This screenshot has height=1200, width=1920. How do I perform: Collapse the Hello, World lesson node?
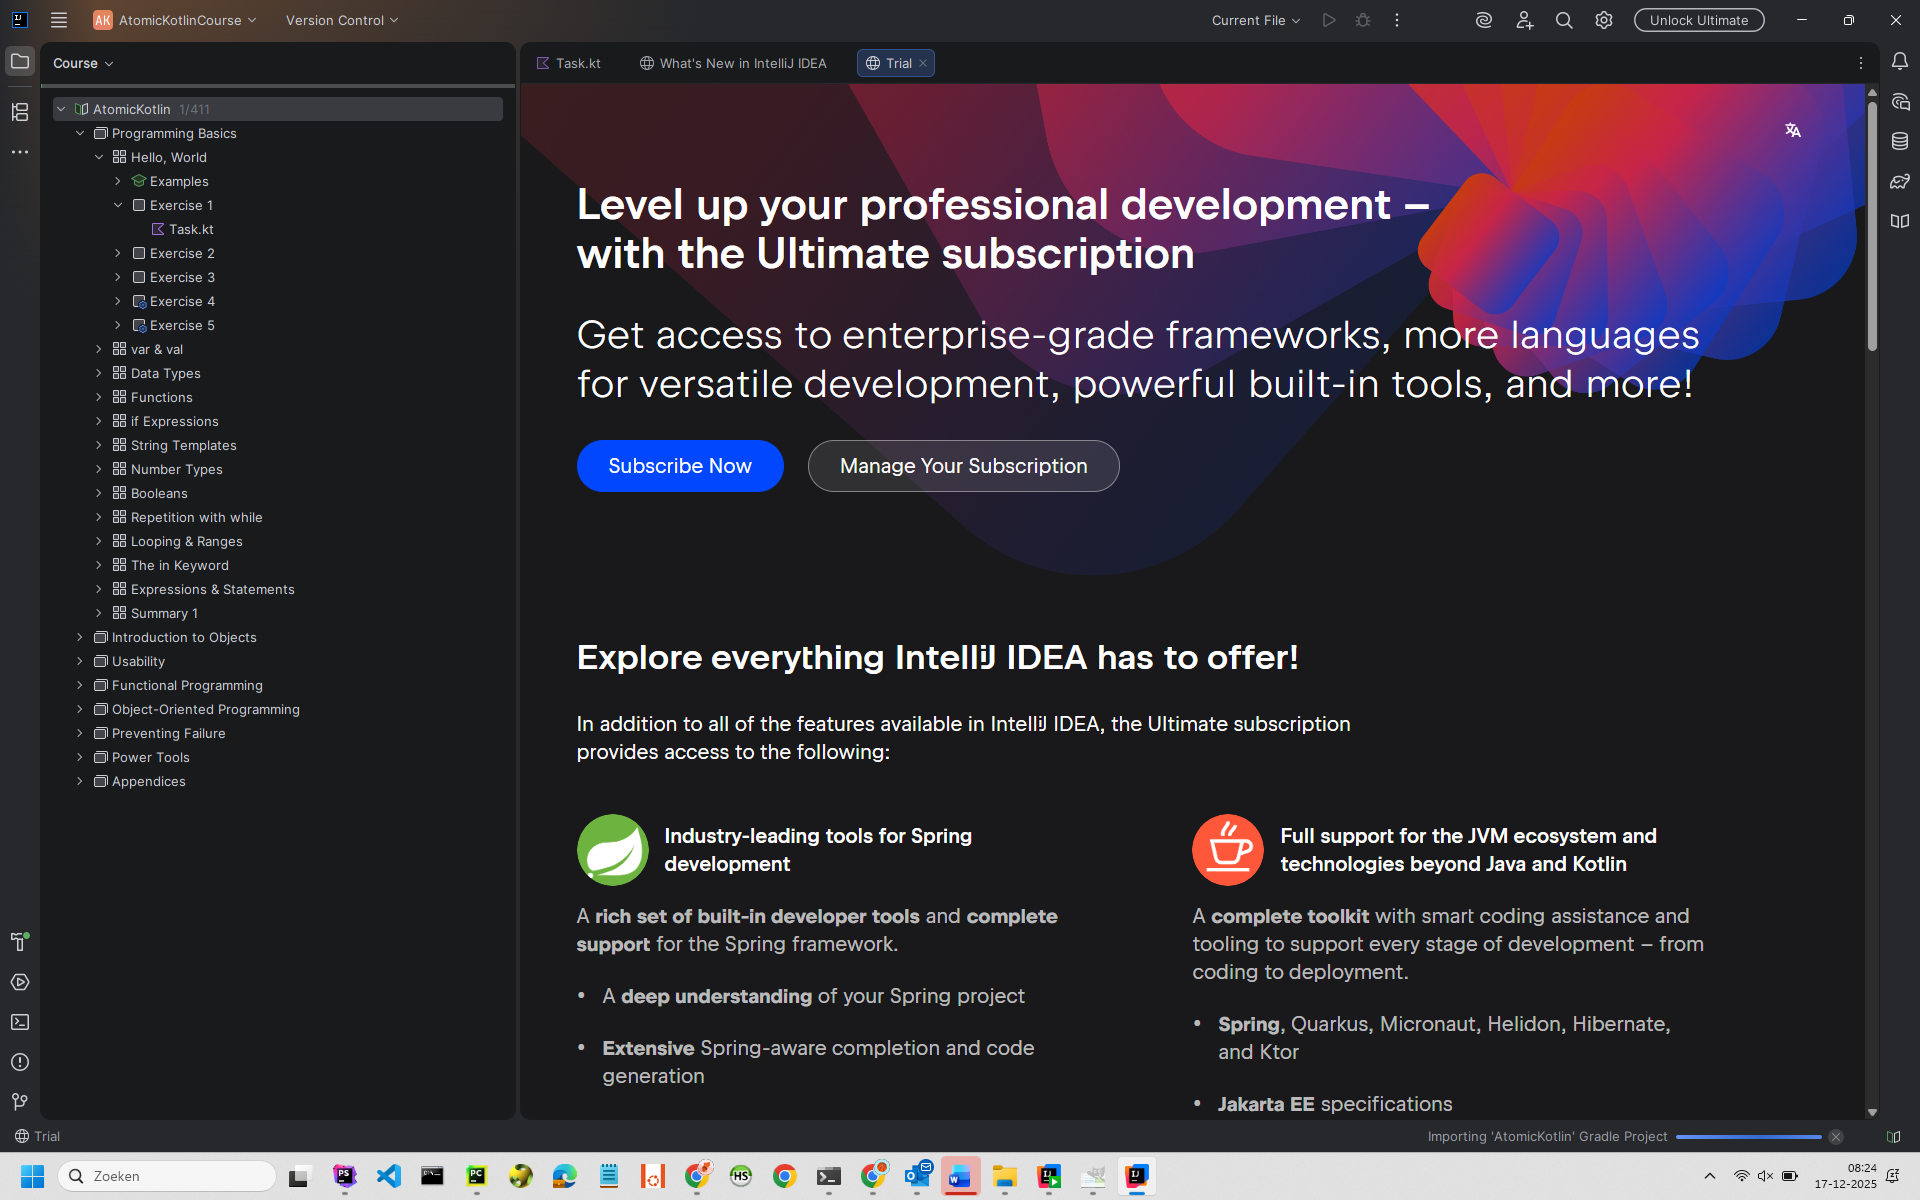pos(99,157)
